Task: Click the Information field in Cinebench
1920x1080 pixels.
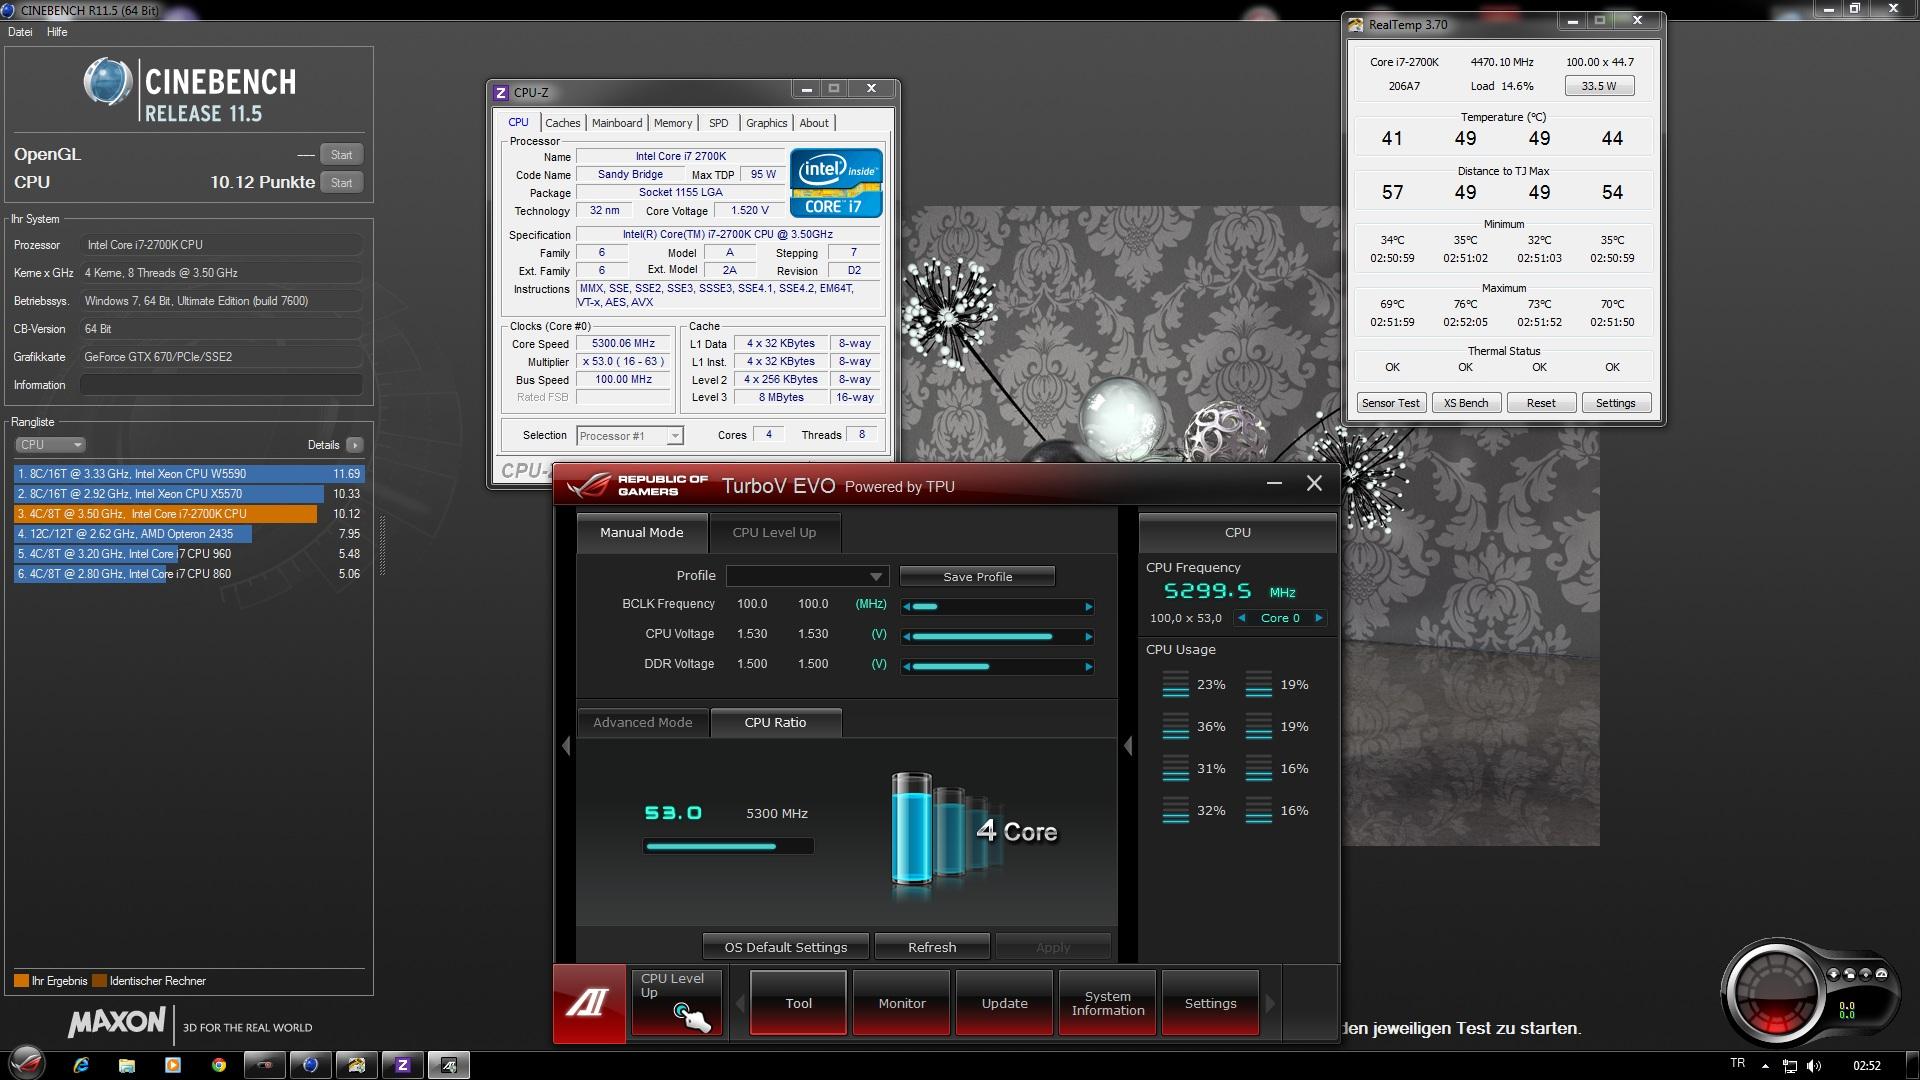Action: [x=221, y=385]
